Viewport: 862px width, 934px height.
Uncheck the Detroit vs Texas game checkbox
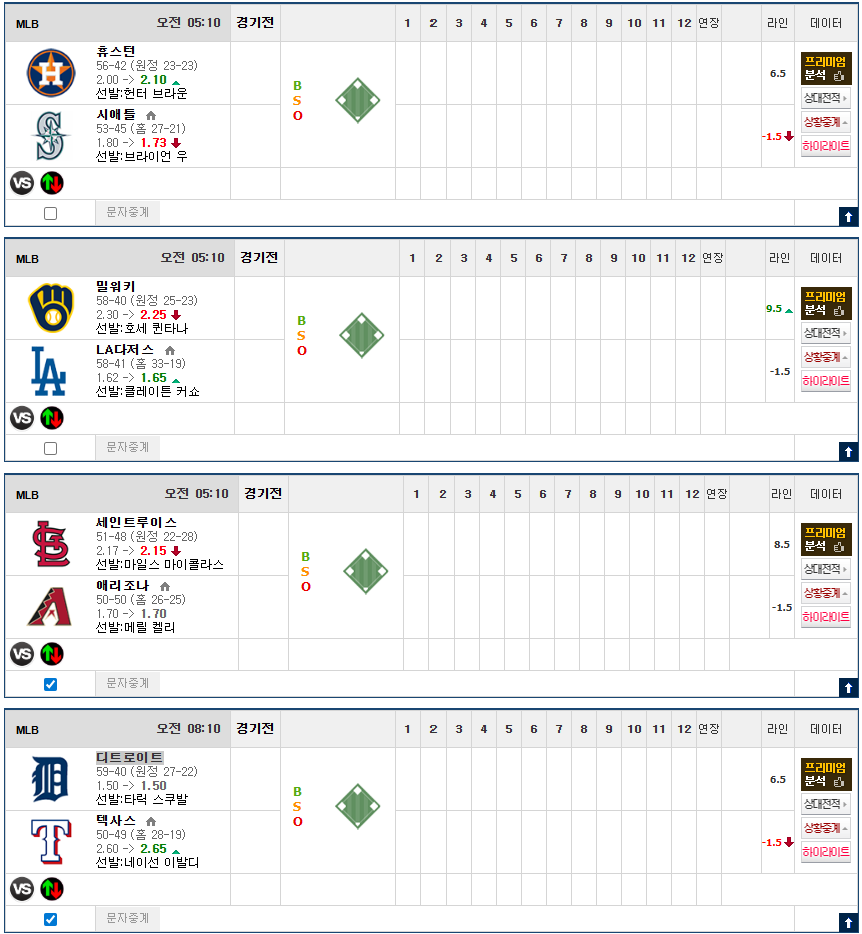pos(51,919)
